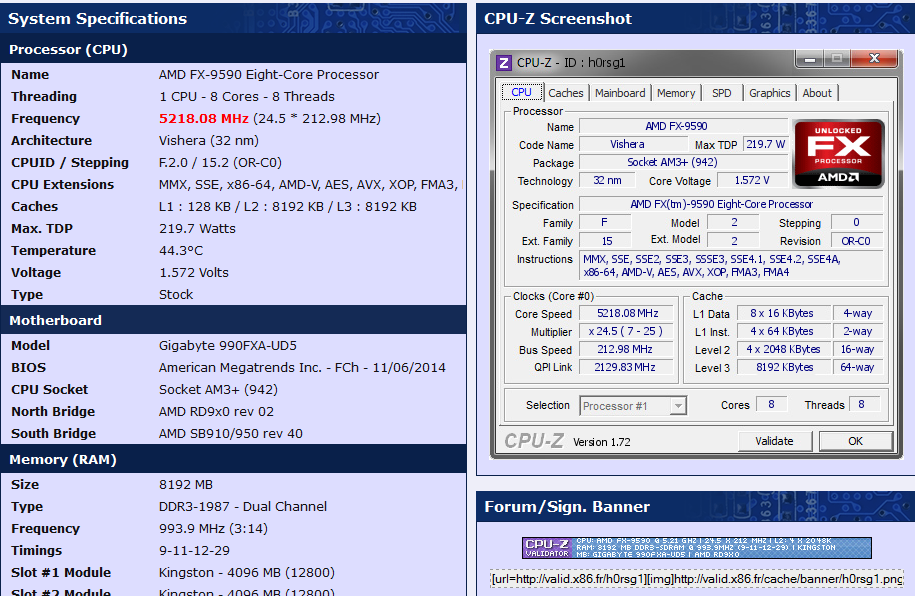The width and height of the screenshot is (915, 596).
Task: Click the Threads count field
Action: 862,405
